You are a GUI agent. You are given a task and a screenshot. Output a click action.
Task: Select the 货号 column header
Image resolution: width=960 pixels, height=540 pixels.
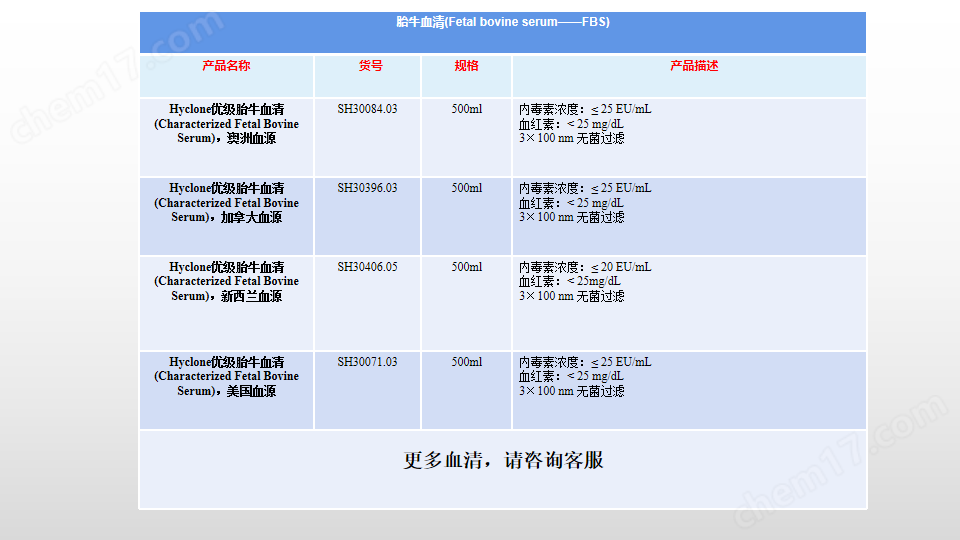click(370, 66)
